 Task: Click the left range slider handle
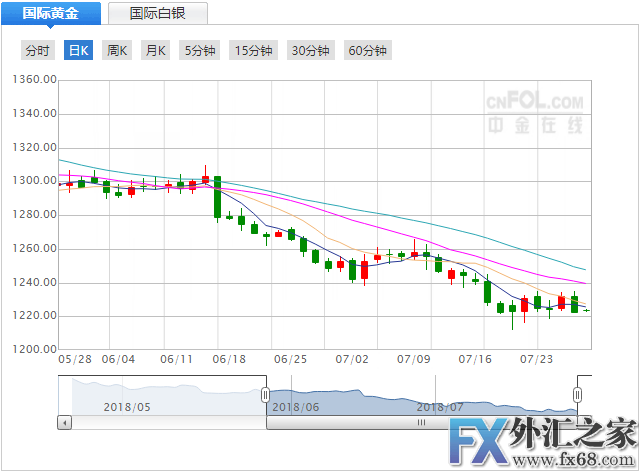pyautogui.click(x=265, y=395)
